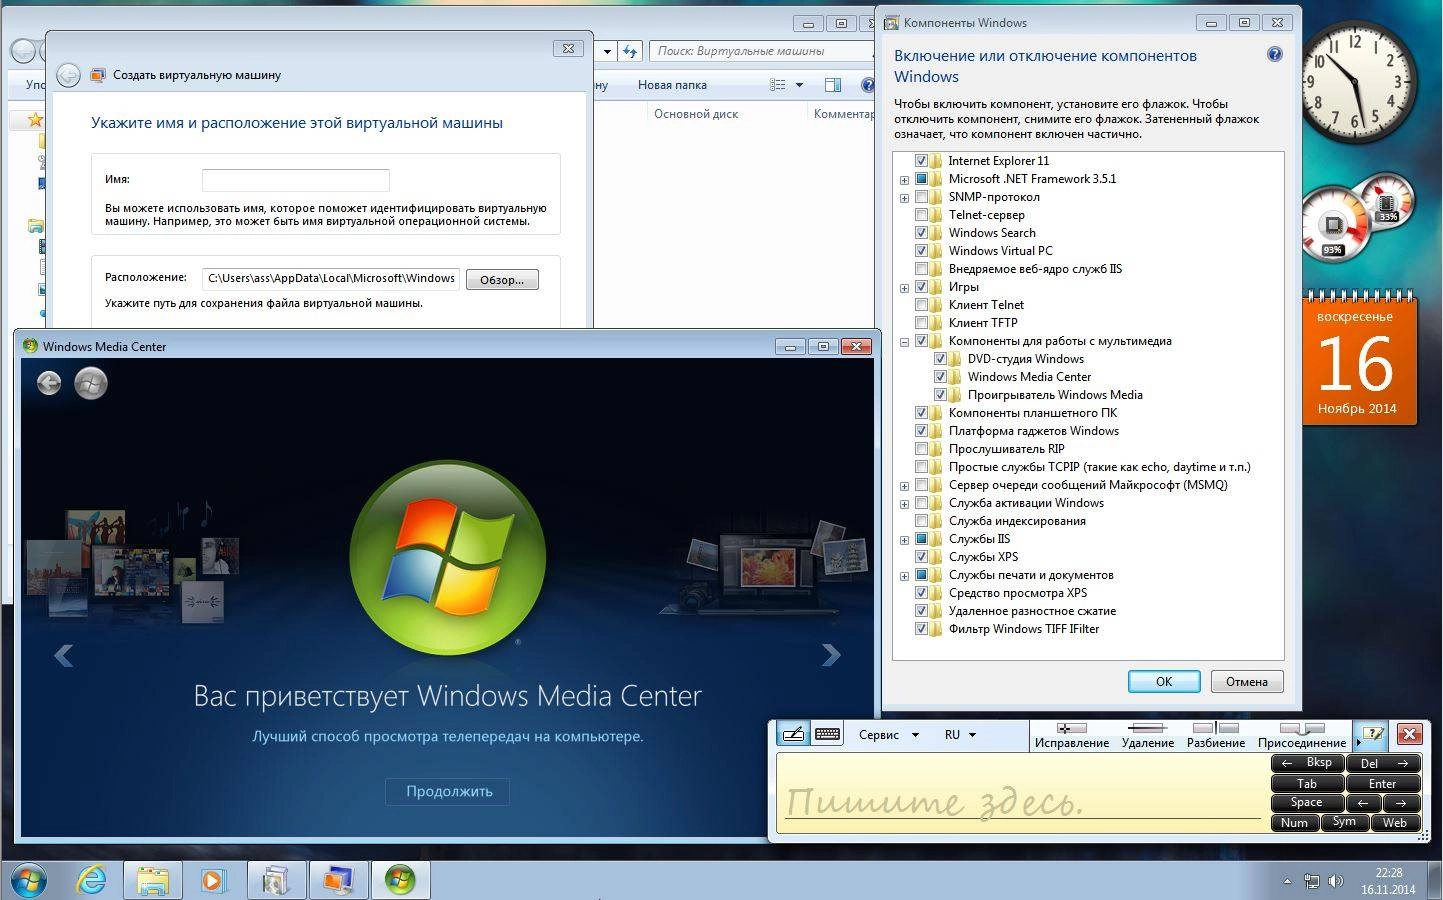
Task: Expand Сервер очереди сообщений (MSMQ) node
Action: 904,486
